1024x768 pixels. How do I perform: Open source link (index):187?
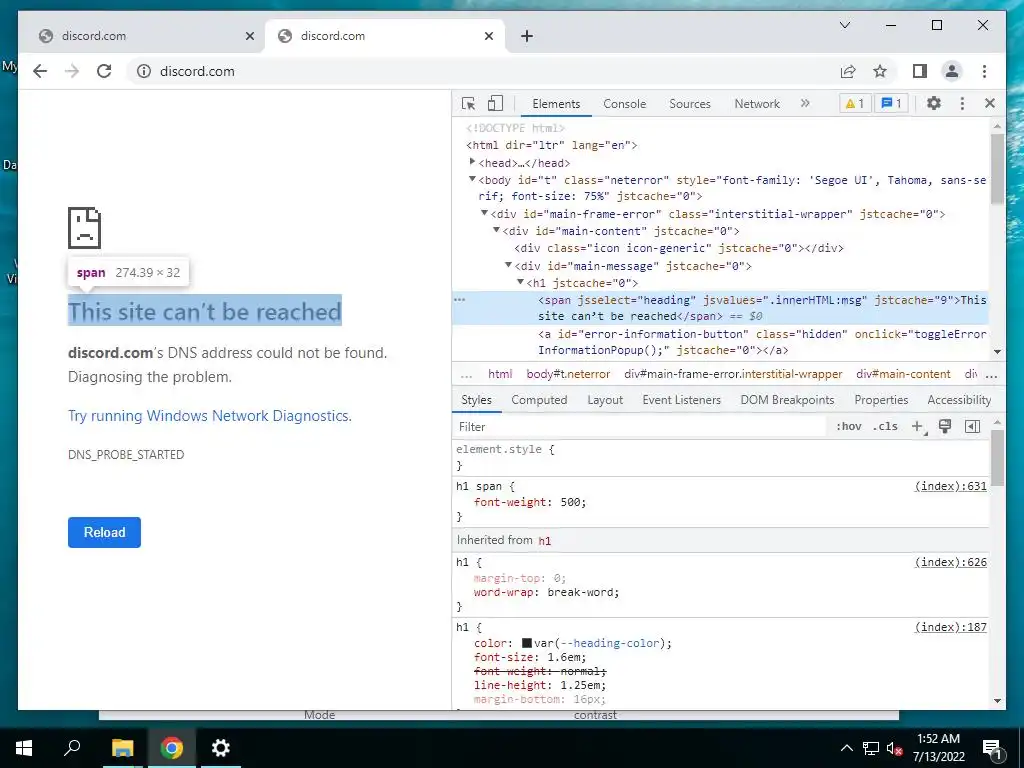(x=950, y=627)
